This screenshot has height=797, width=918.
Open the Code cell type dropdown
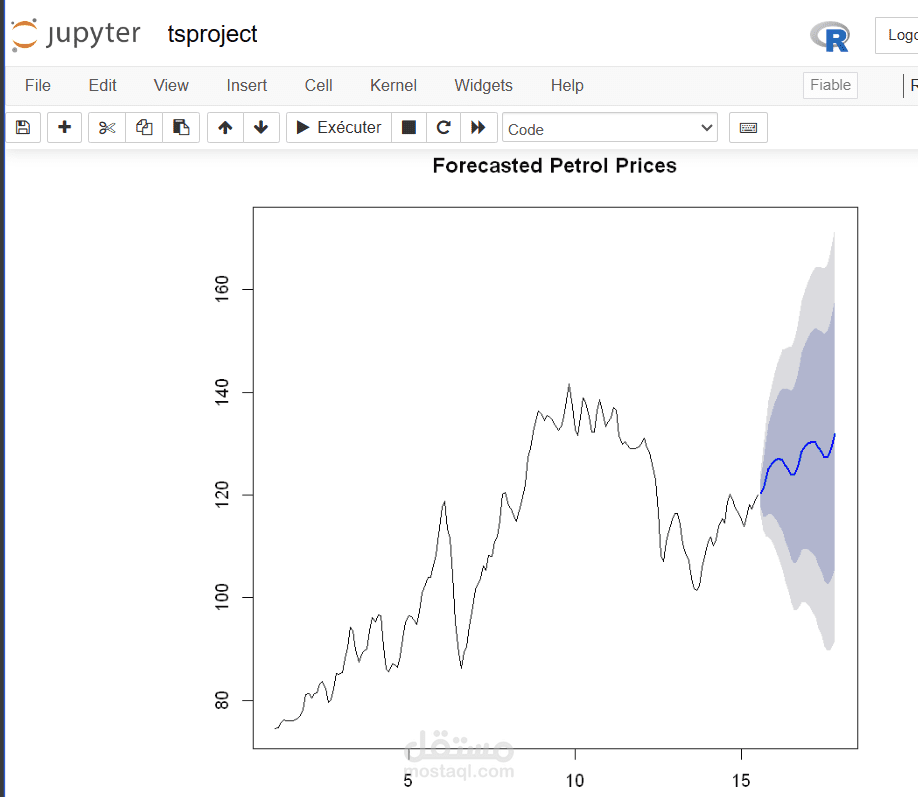coord(610,128)
